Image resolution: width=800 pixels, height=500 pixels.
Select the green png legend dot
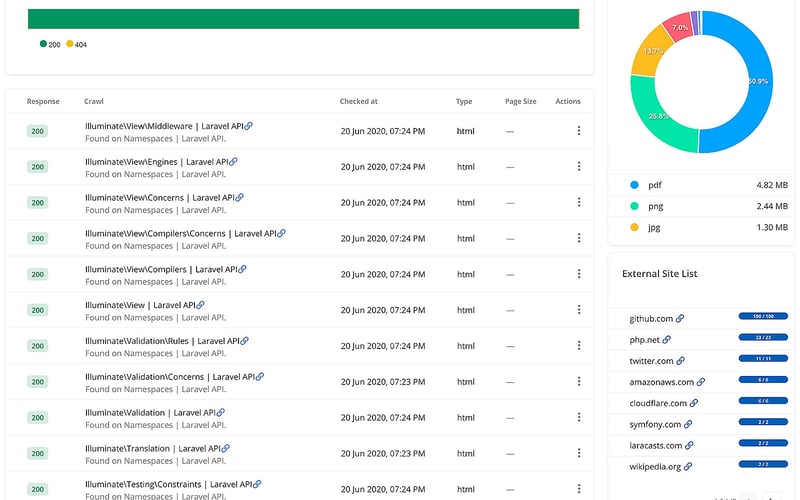pyautogui.click(x=634, y=206)
